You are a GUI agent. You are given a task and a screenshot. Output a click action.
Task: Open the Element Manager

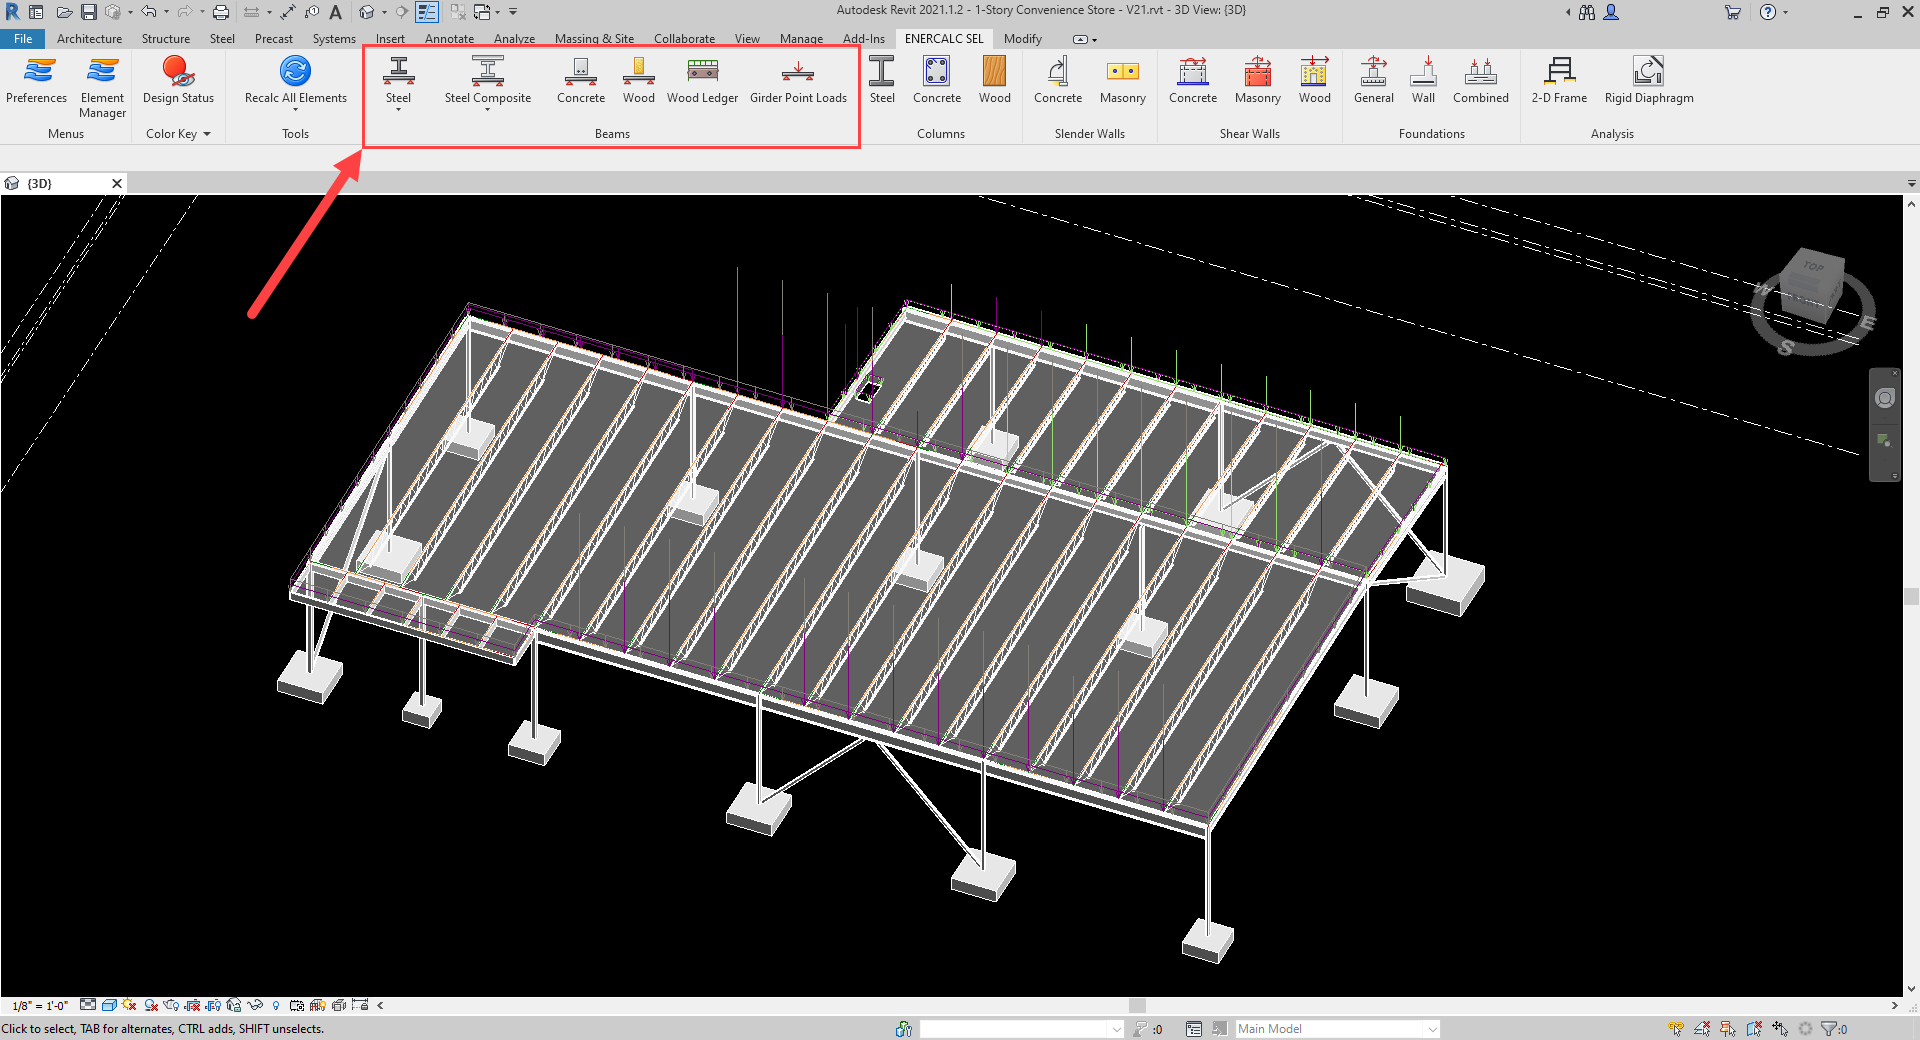click(102, 85)
